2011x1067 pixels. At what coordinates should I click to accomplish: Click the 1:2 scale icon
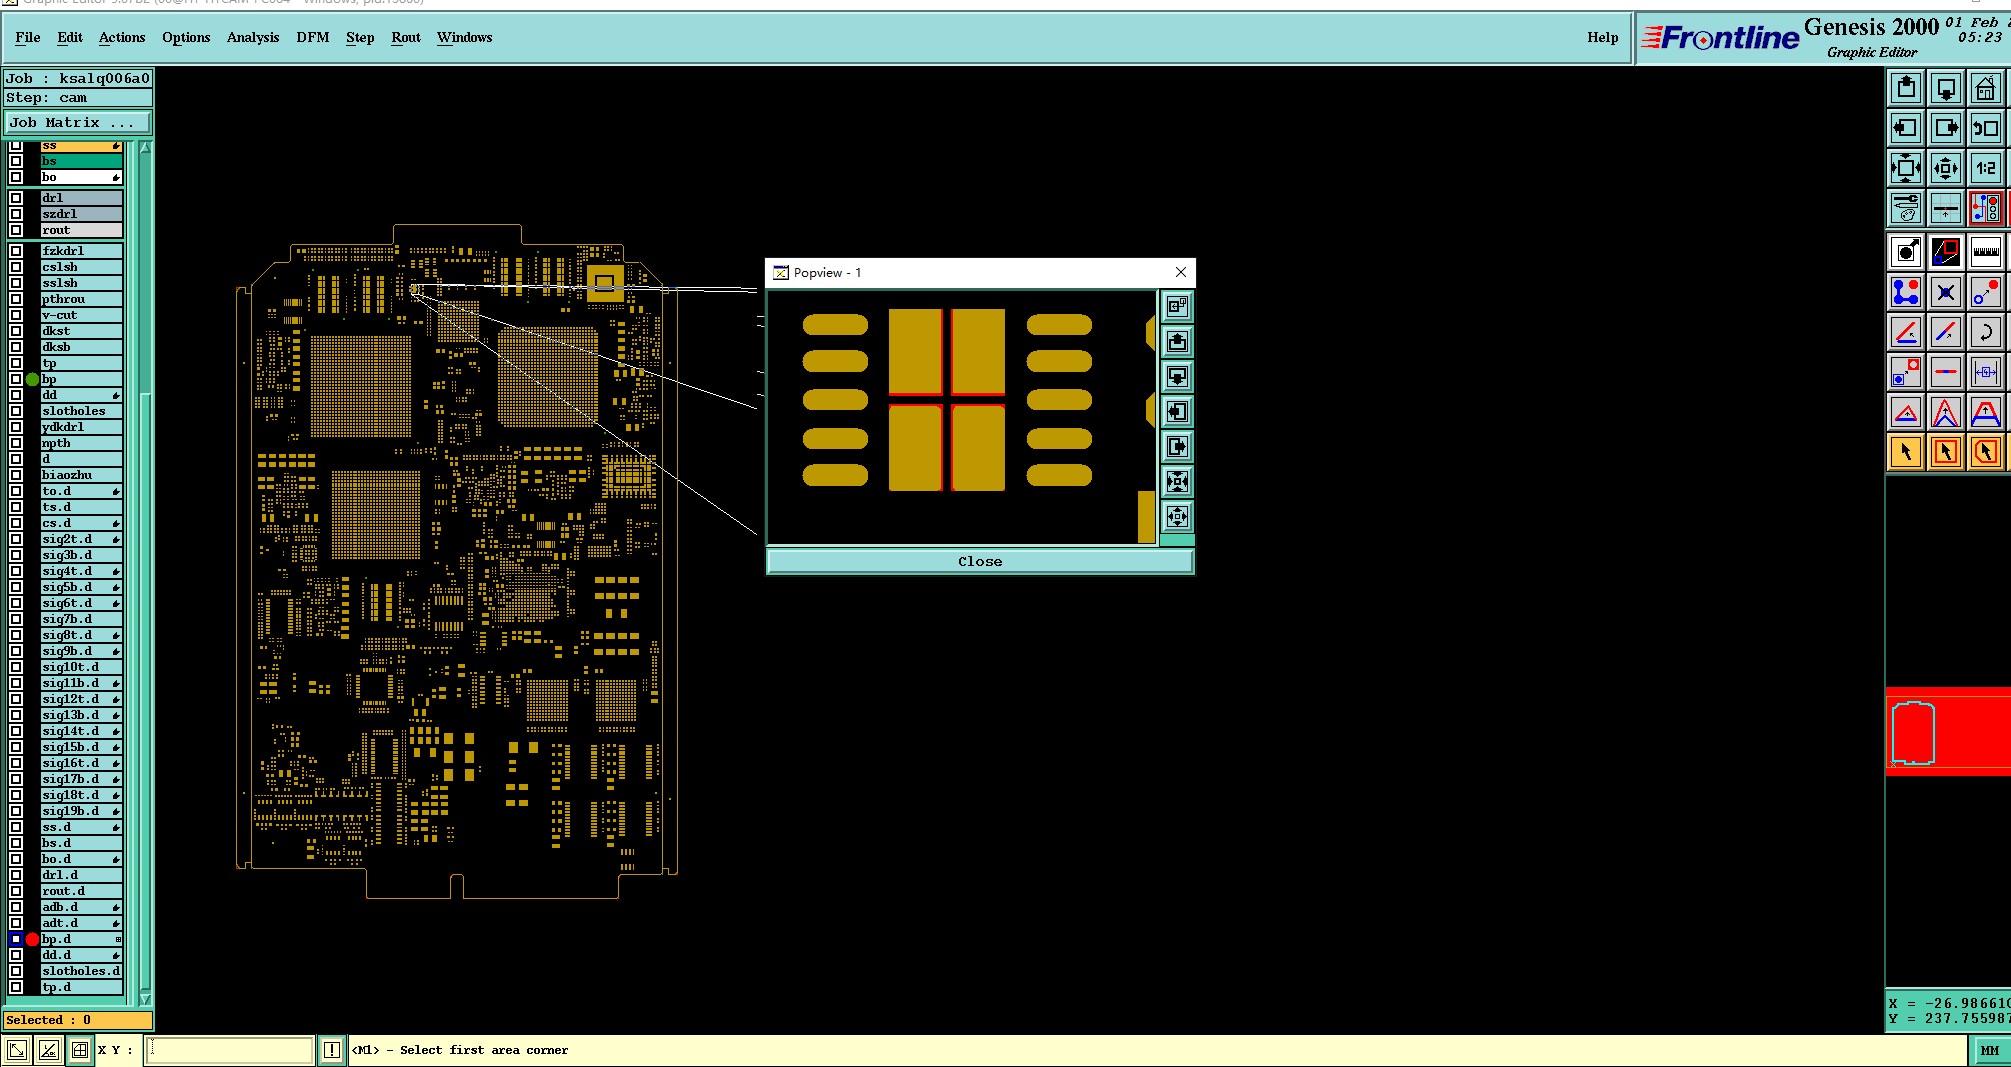point(1986,168)
